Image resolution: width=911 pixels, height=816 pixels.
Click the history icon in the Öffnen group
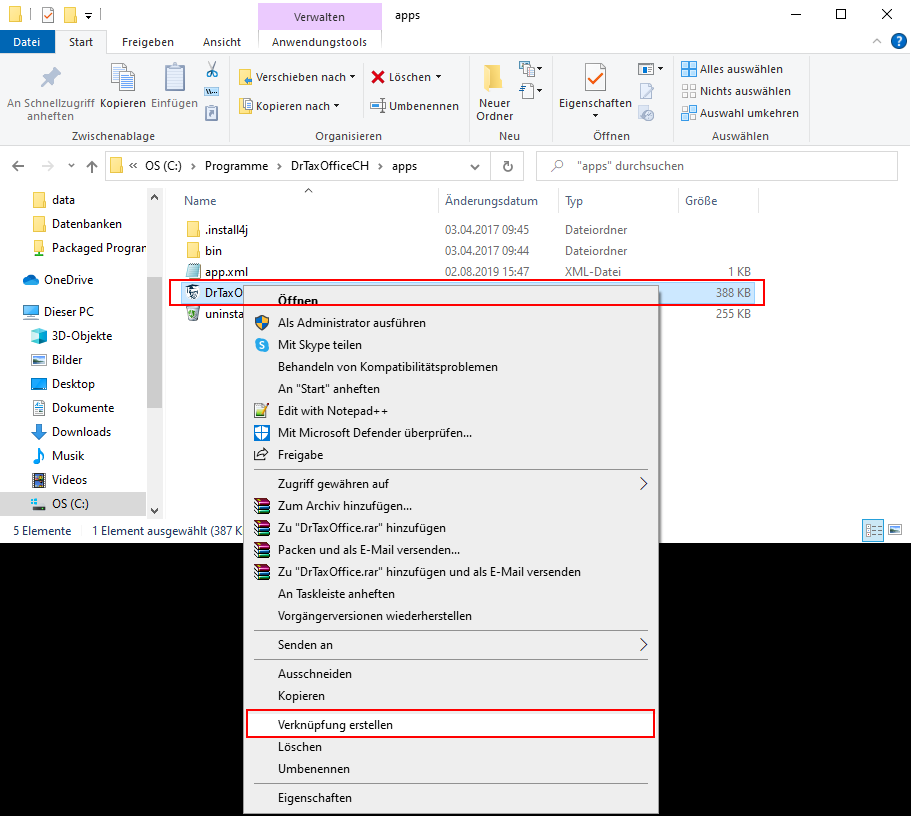tap(646, 114)
